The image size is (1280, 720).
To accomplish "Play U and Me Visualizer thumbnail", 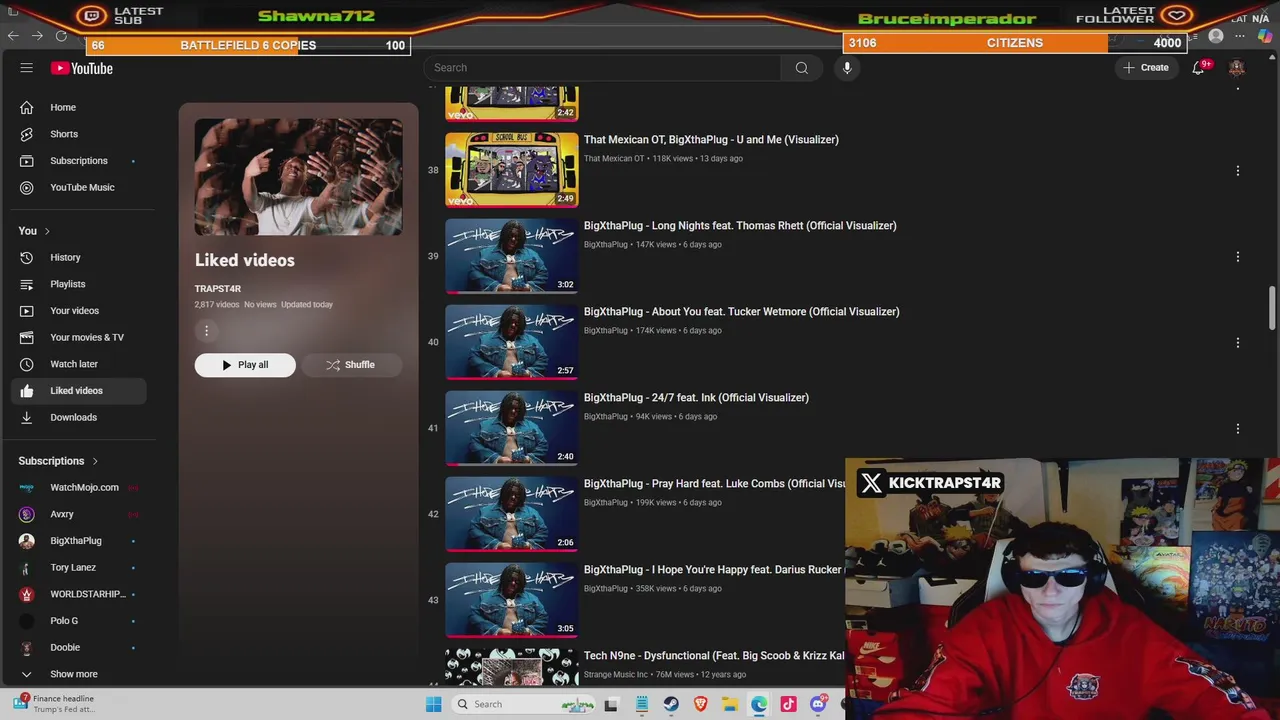I will click(x=512, y=170).
